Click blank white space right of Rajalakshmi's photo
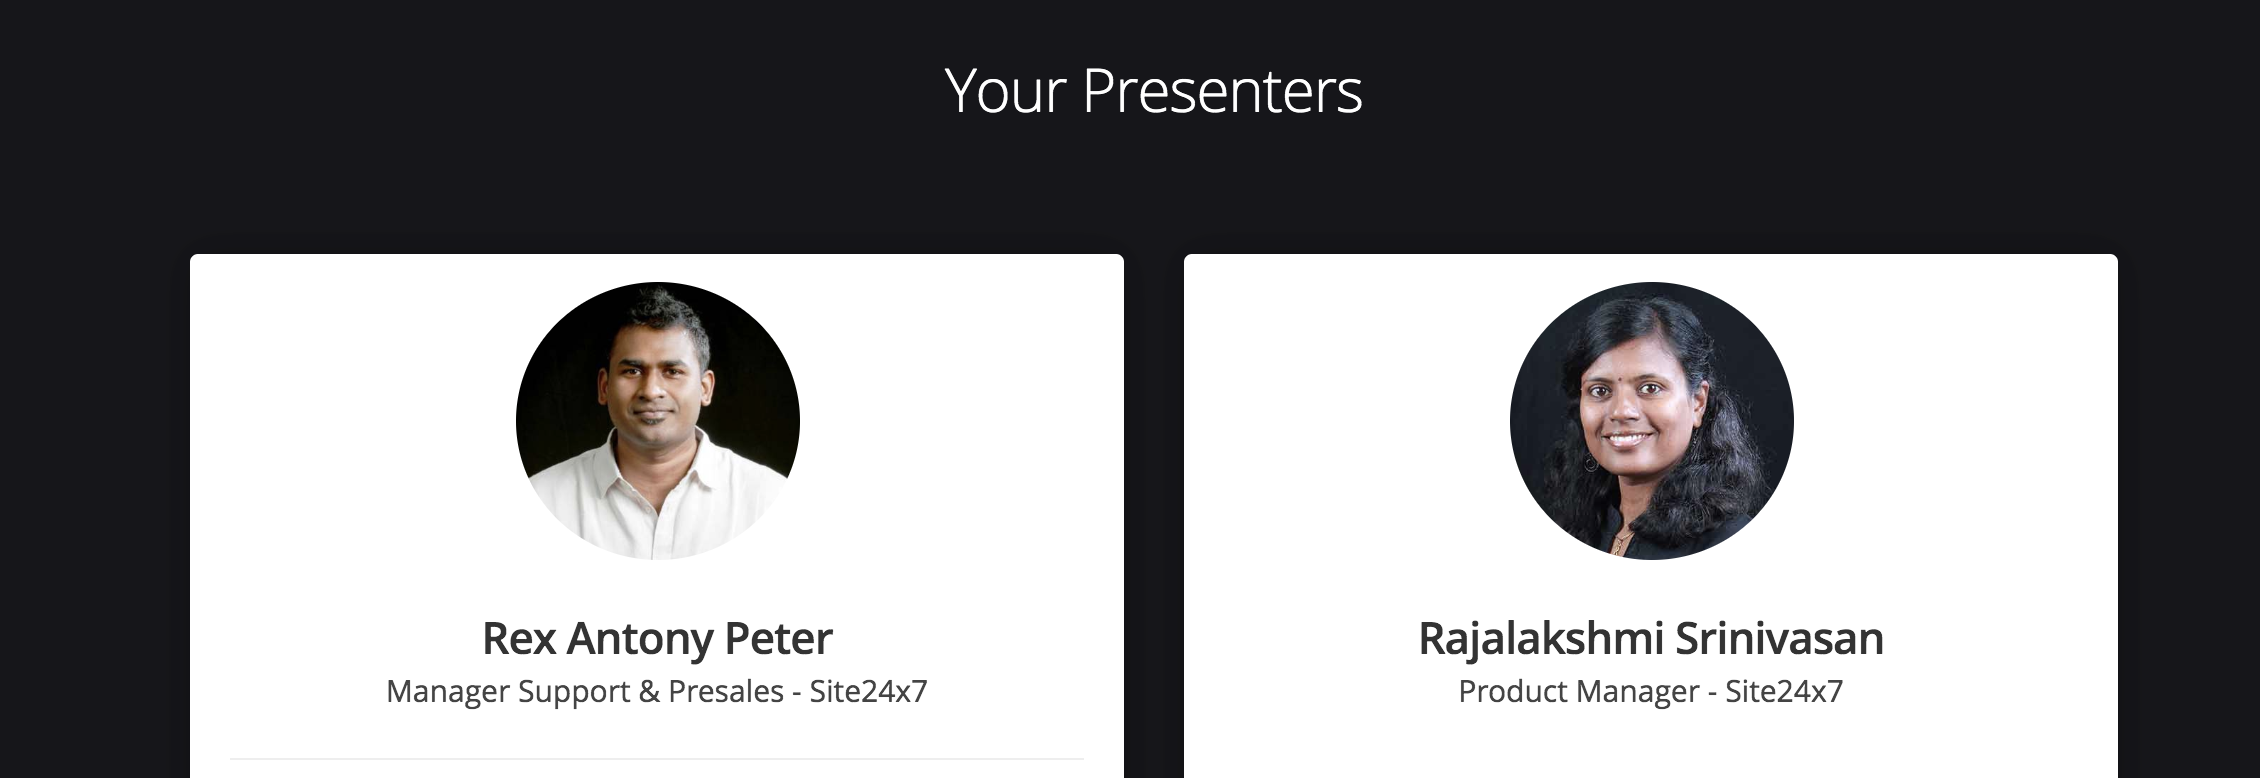The width and height of the screenshot is (2260, 778). click(1960, 421)
